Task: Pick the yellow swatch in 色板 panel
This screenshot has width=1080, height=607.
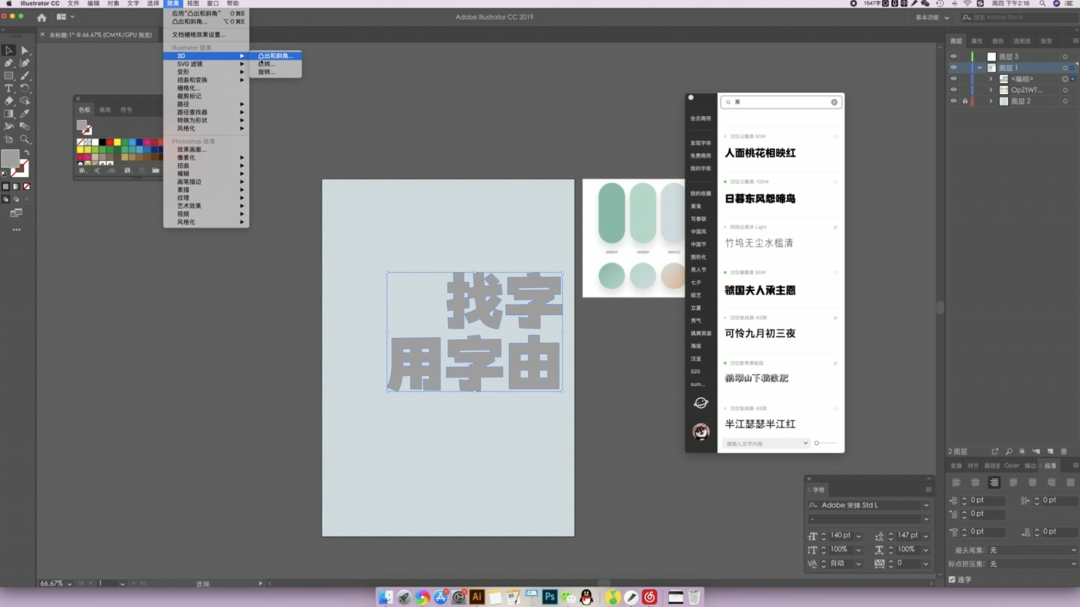Action: click(x=117, y=142)
